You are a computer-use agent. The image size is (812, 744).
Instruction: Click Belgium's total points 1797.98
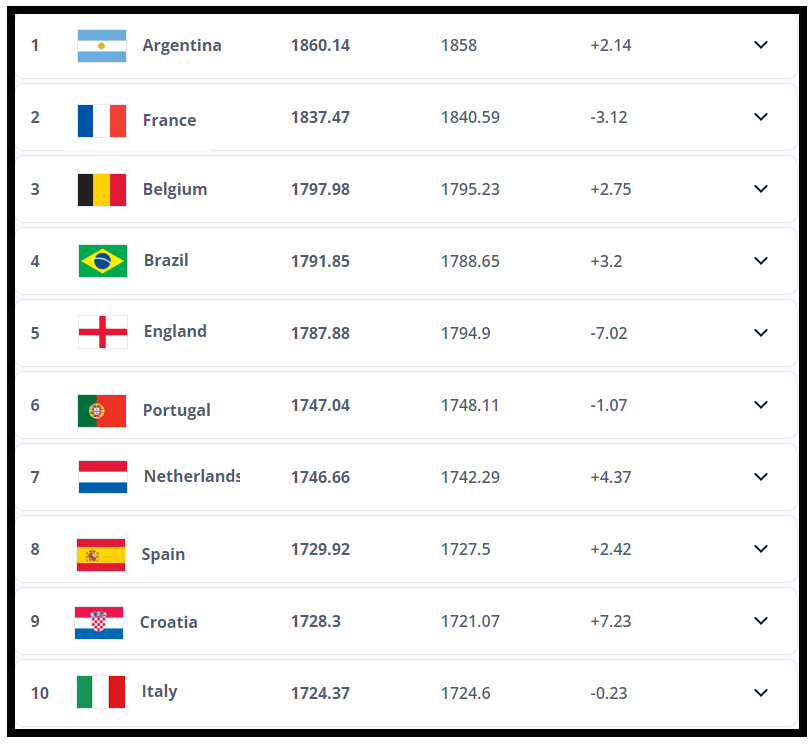(x=320, y=189)
